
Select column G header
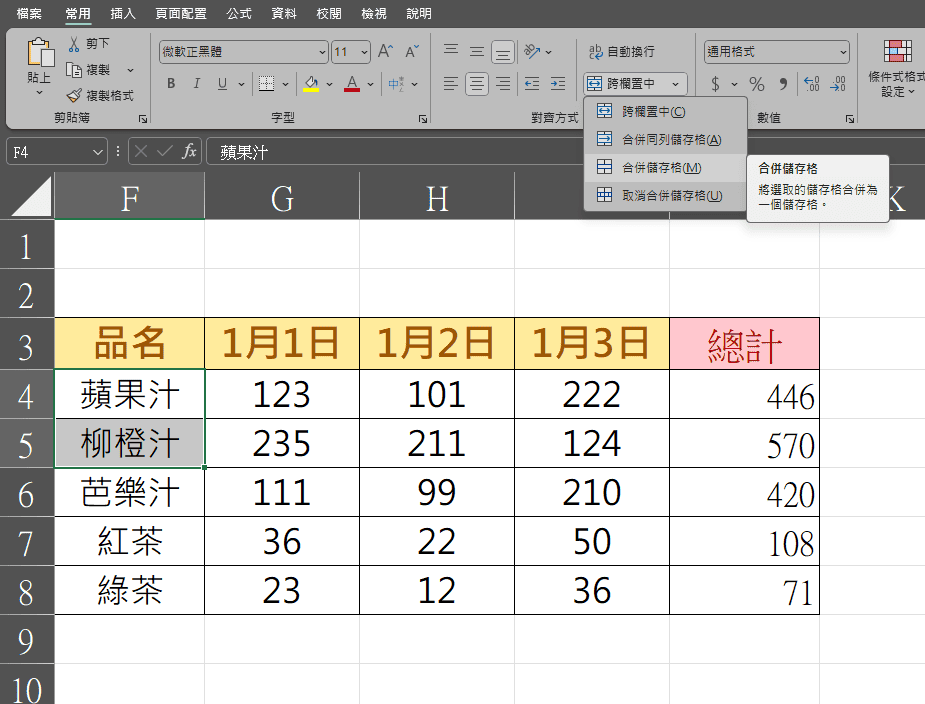pyautogui.click(x=282, y=197)
